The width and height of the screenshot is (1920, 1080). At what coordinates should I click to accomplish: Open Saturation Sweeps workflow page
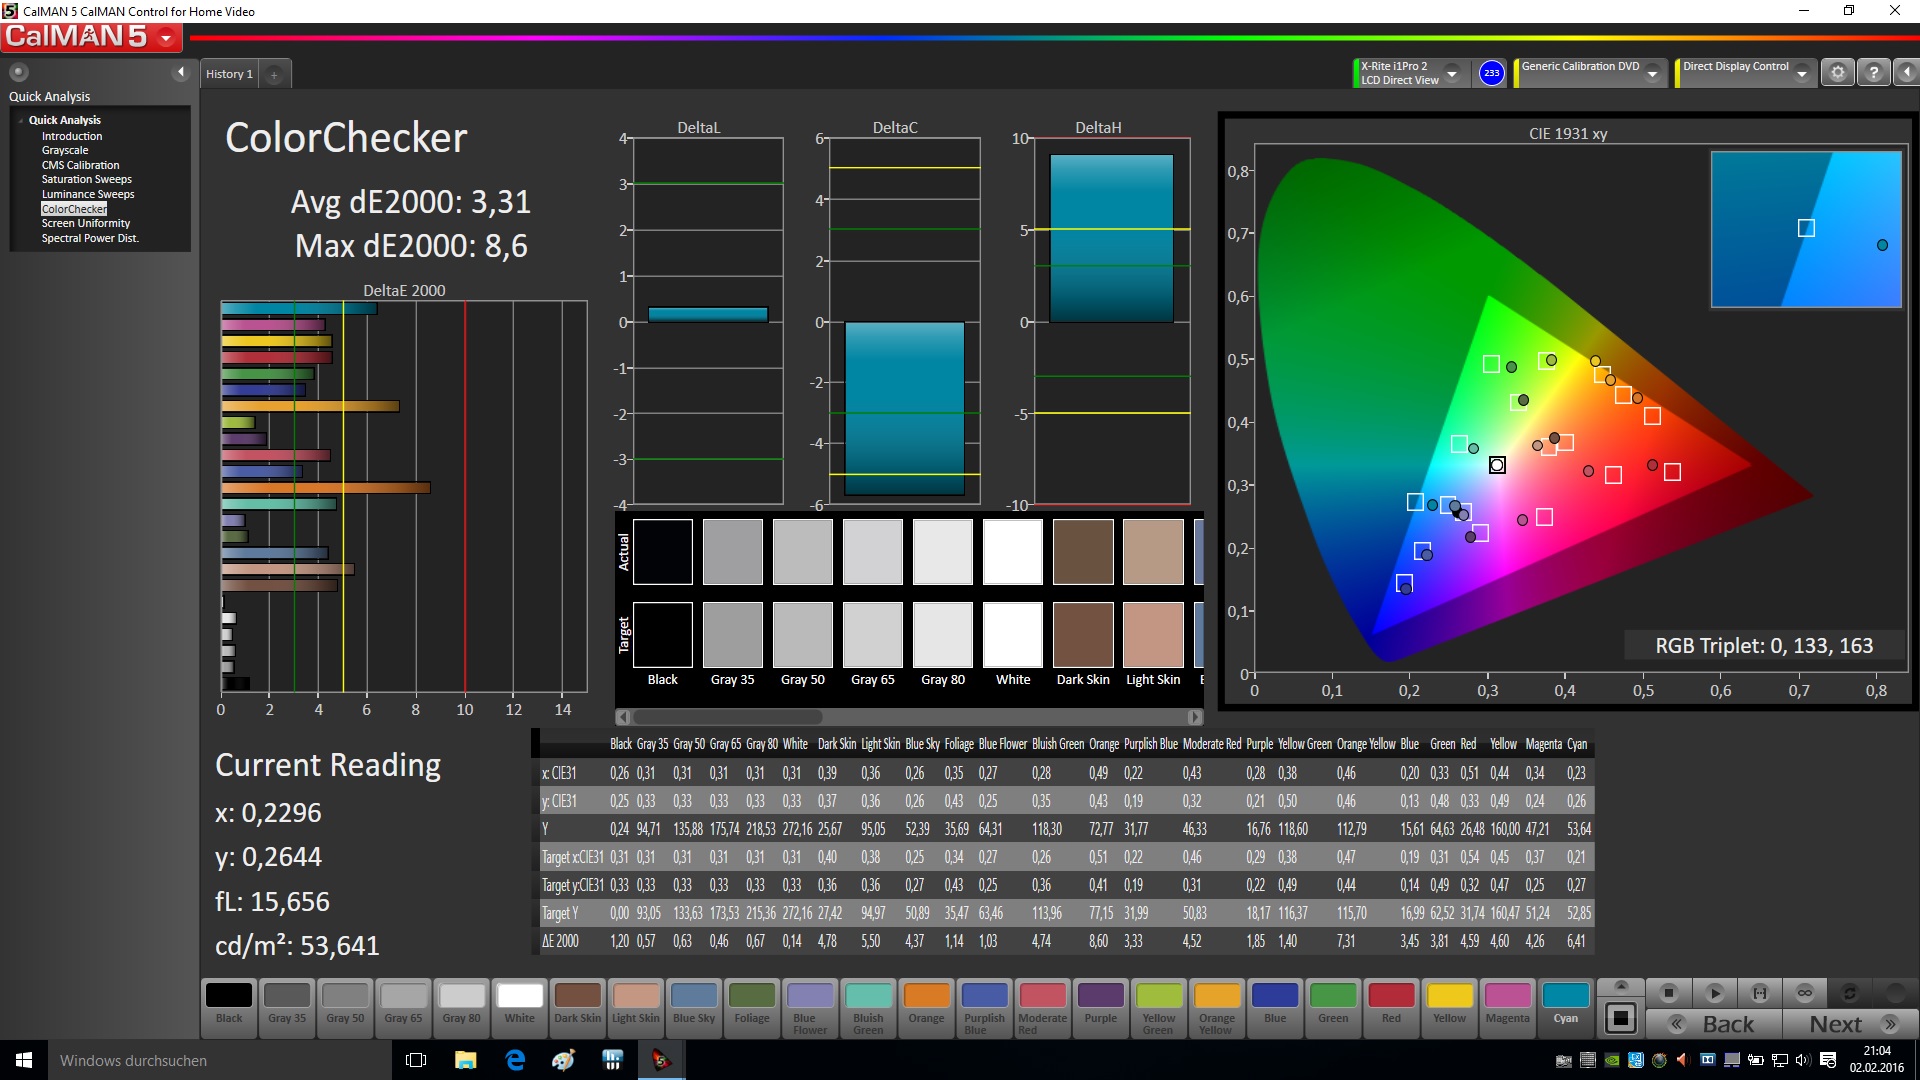86,179
